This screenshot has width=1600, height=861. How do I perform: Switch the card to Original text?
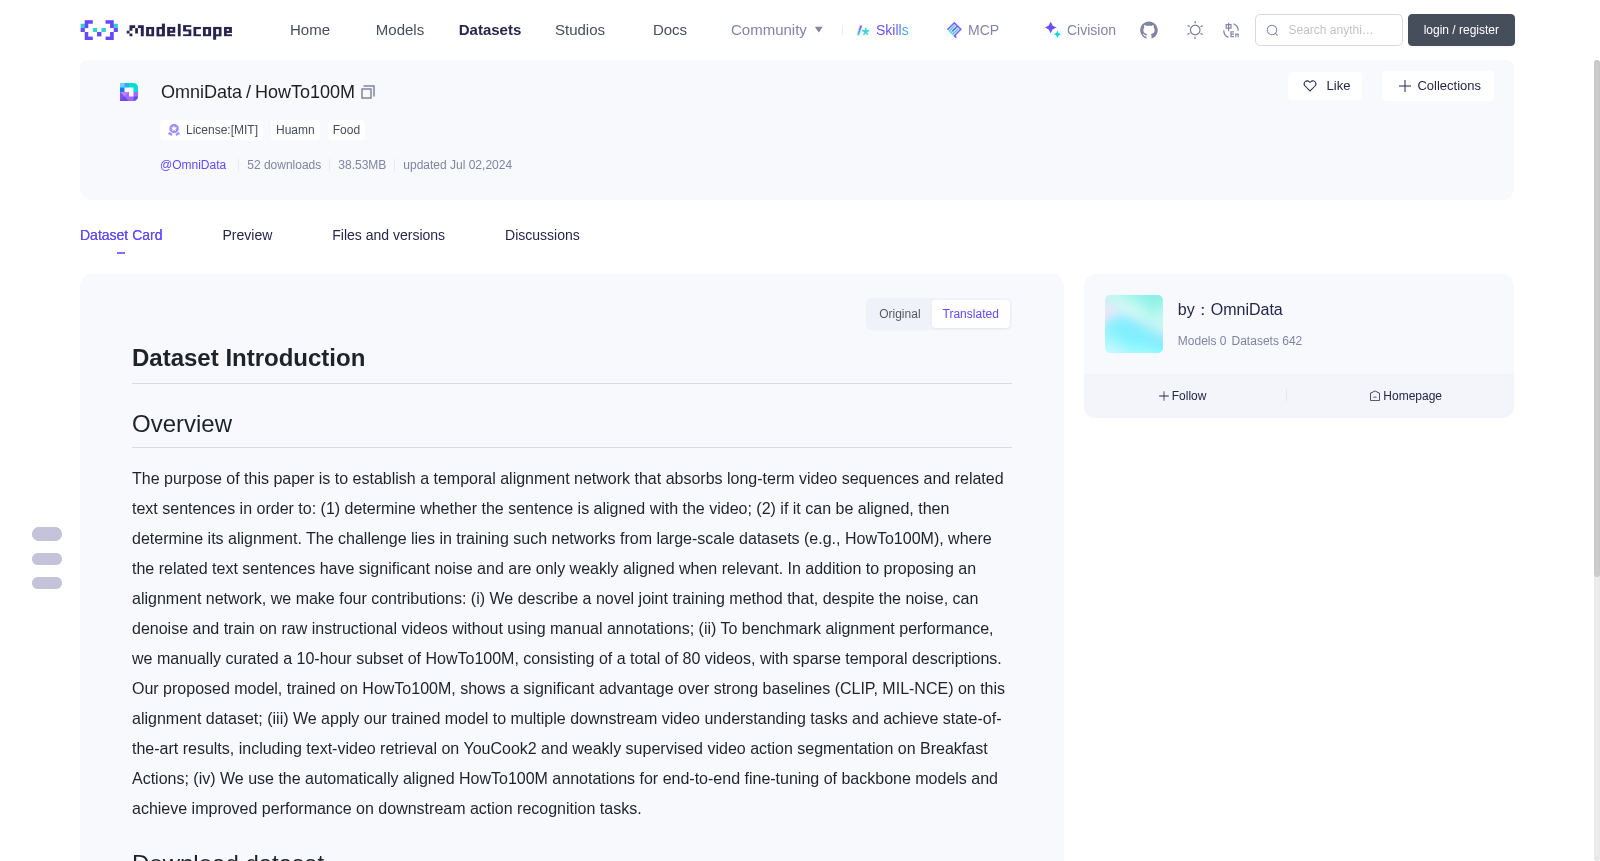tap(900, 314)
